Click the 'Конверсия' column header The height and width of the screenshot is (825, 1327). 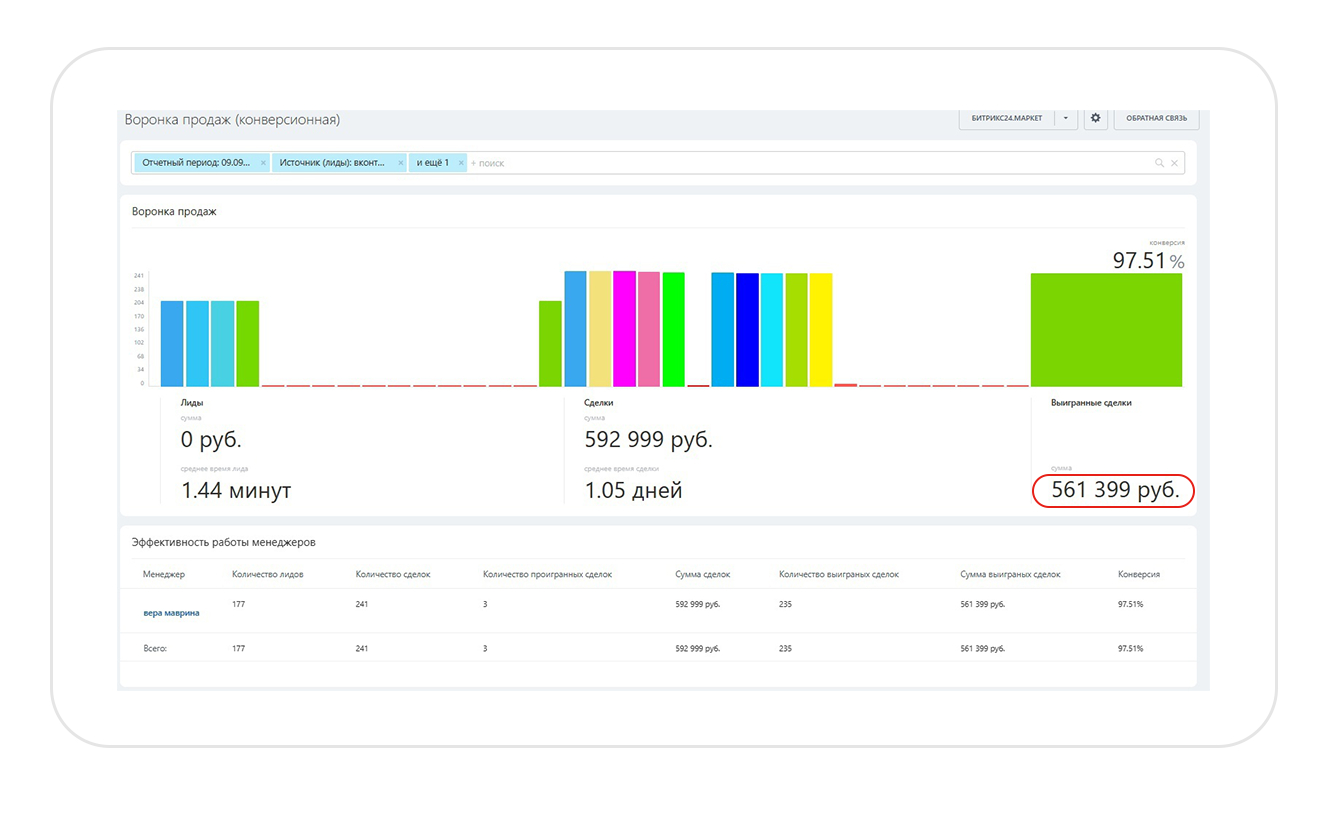click(x=1139, y=574)
